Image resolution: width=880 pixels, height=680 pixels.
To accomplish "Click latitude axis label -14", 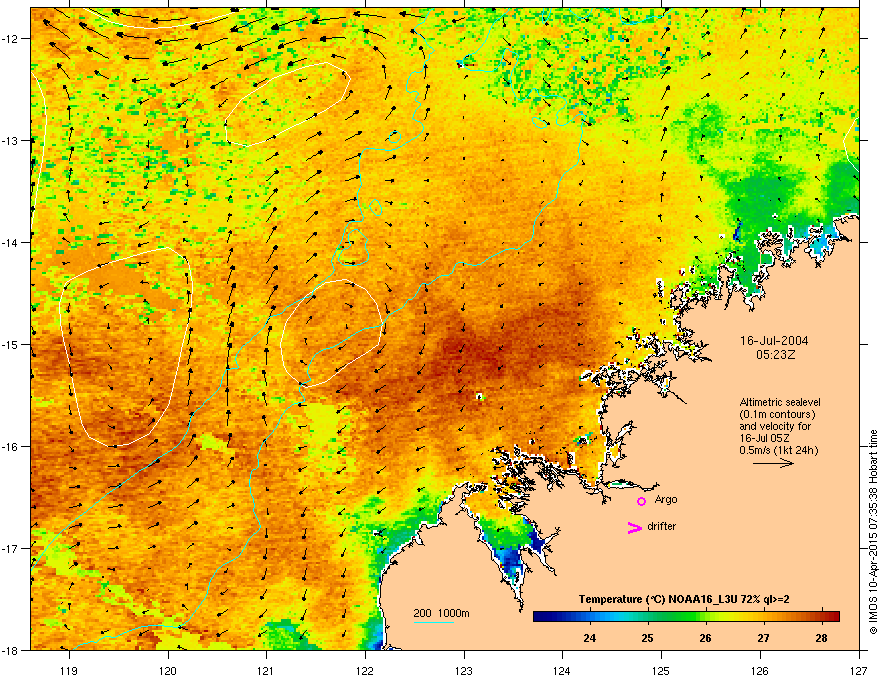I will point(11,242).
